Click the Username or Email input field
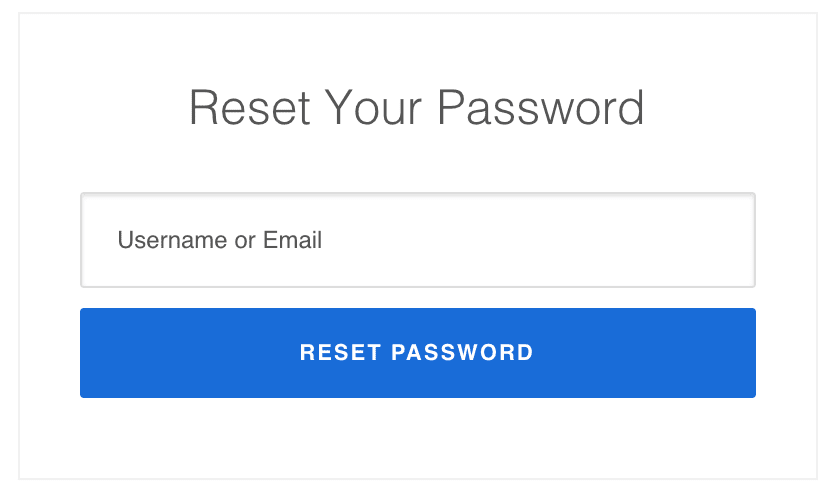830x496 pixels. [417, 240]
